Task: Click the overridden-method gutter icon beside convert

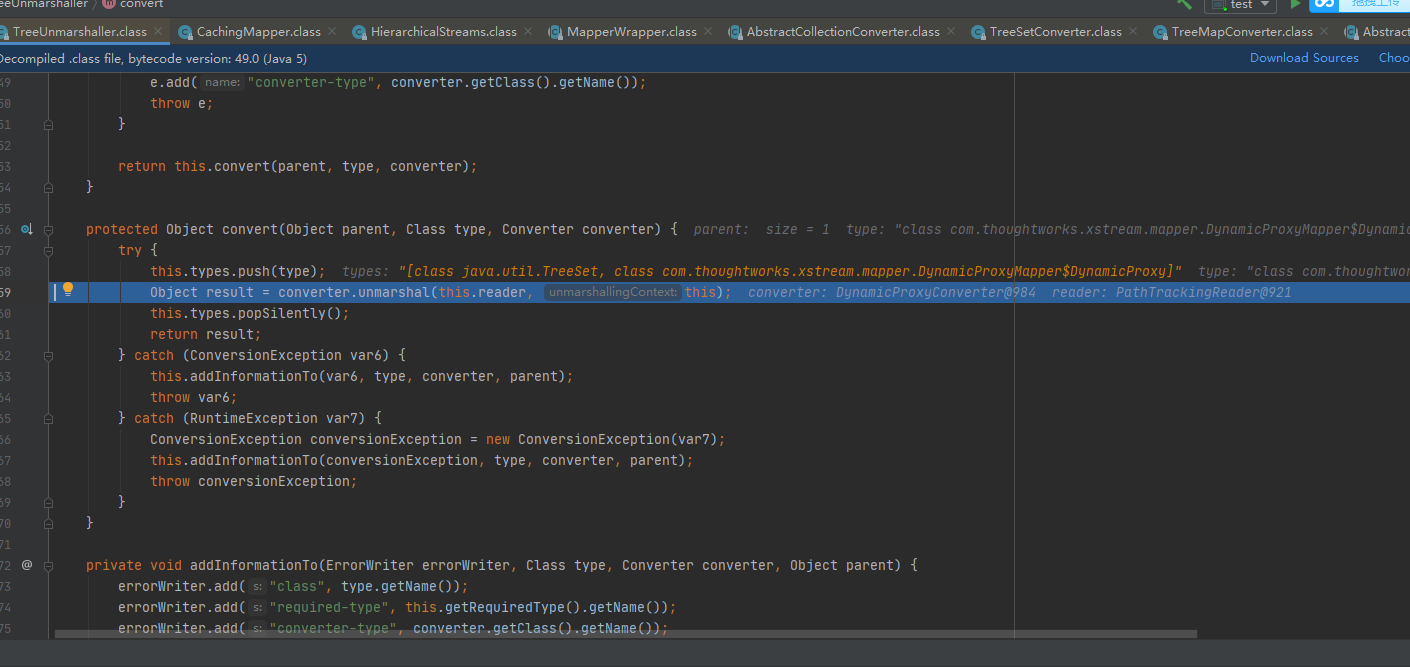Action: [27, 229]
